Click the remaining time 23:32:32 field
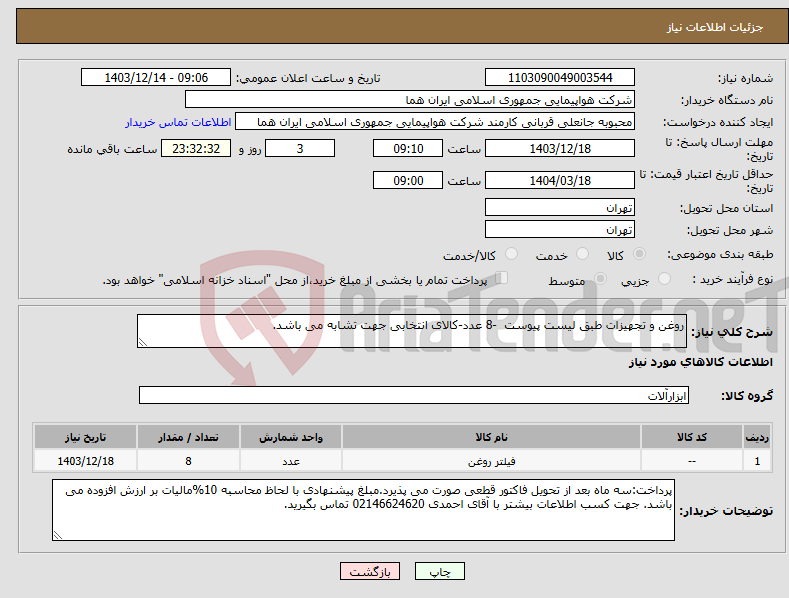The height and width of the screenshot is (598, 789). (196, 148)
